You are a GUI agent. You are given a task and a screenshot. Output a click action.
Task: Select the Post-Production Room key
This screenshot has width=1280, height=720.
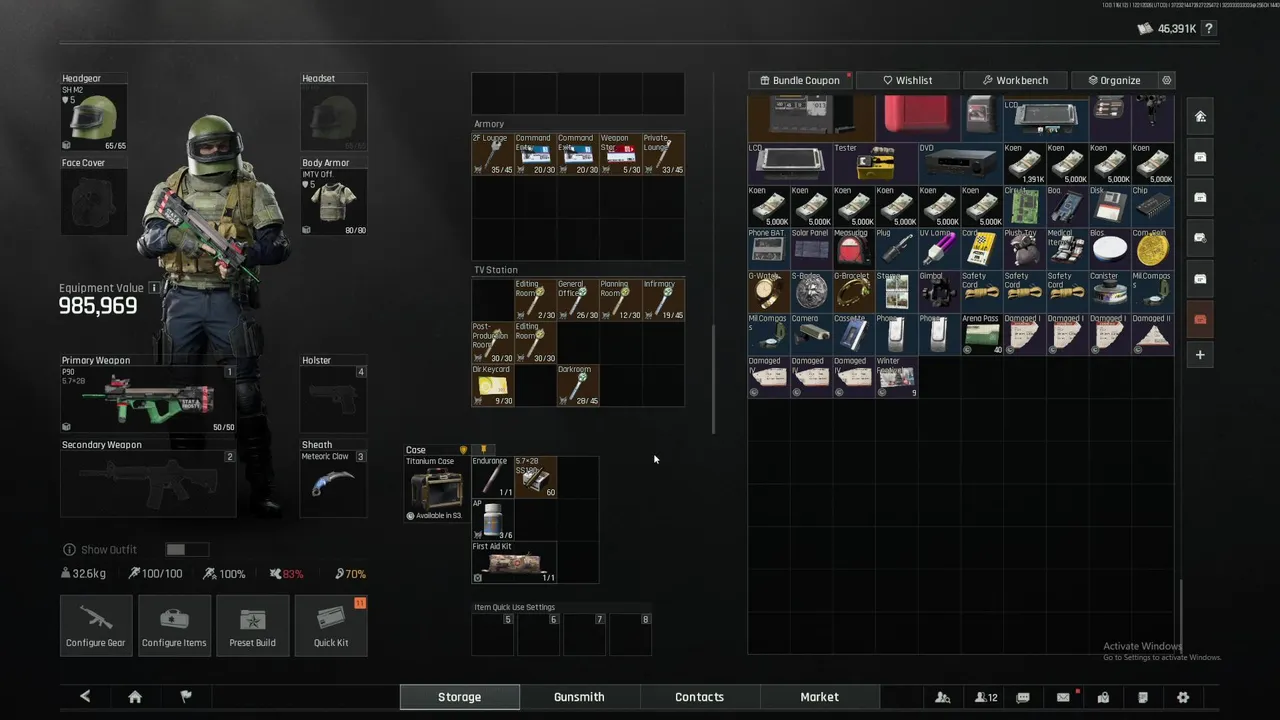(493, 342)
